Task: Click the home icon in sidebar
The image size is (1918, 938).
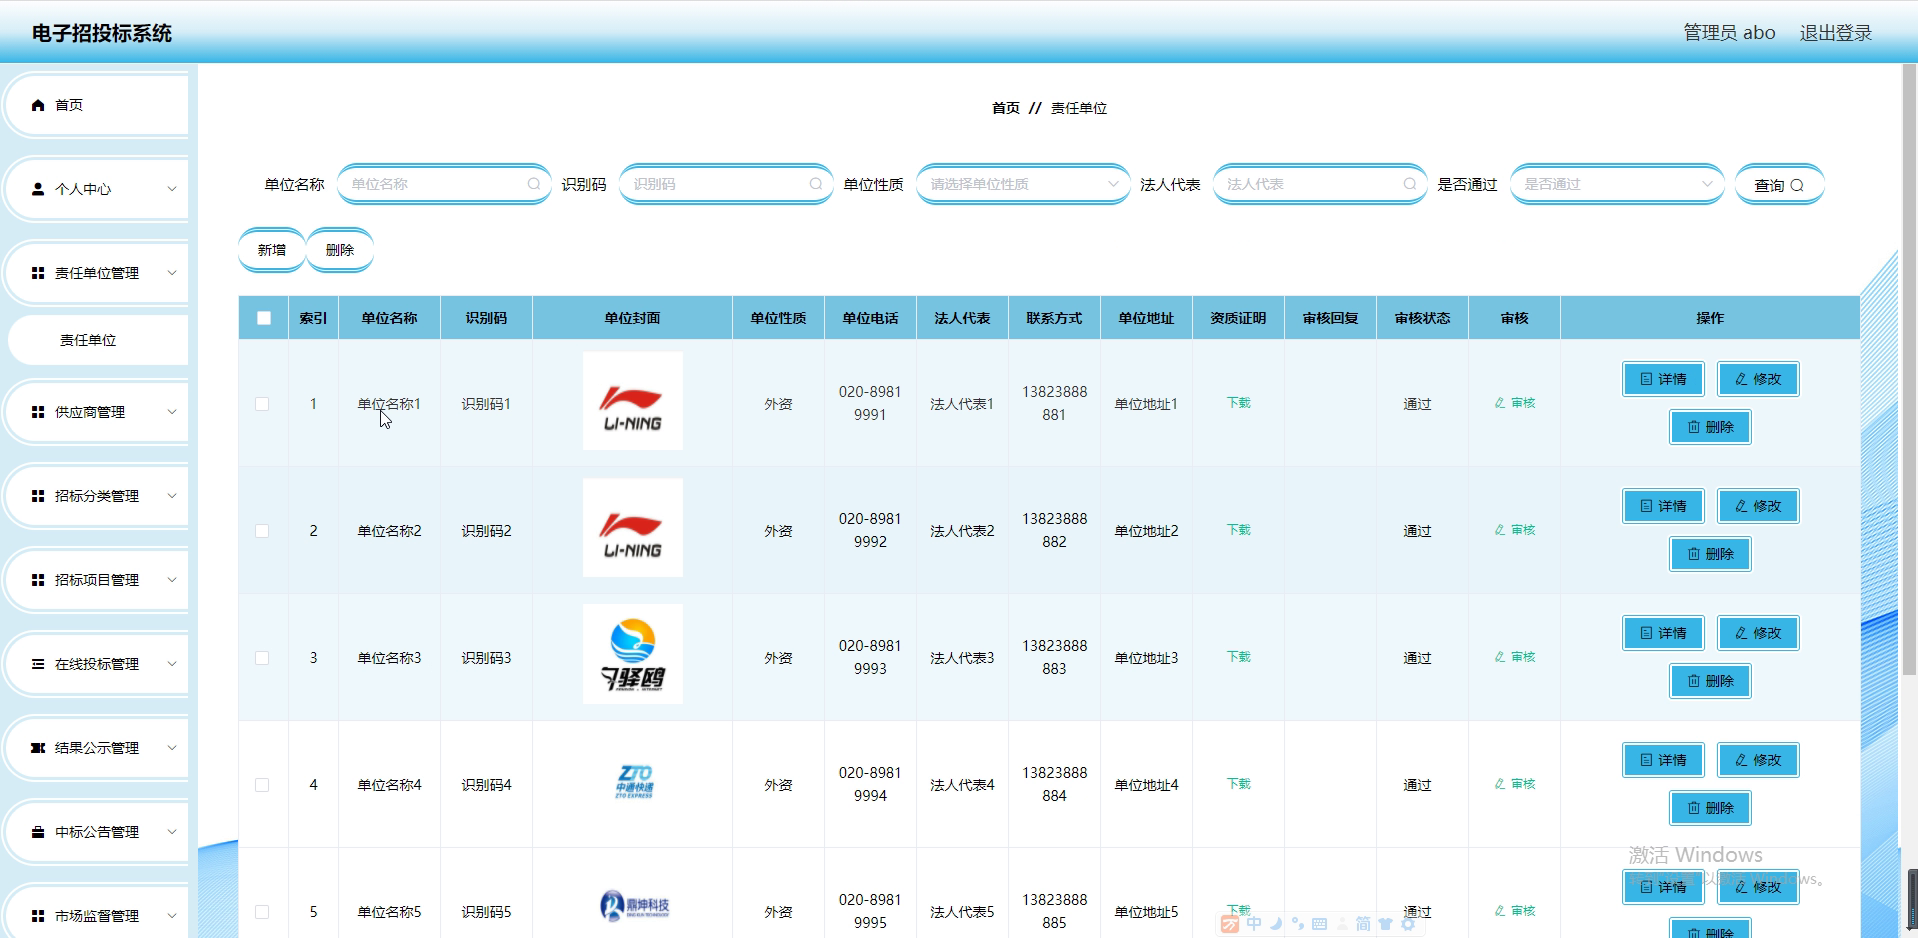Action: 38,105
